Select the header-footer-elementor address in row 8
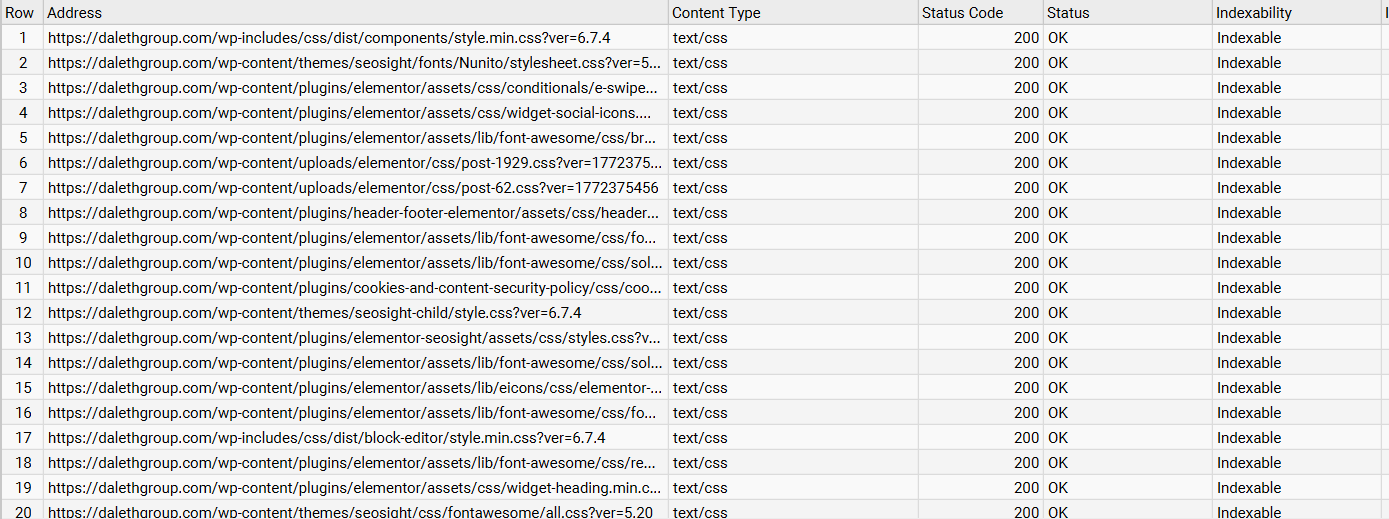1389x519 pixels. coord(354,213)
